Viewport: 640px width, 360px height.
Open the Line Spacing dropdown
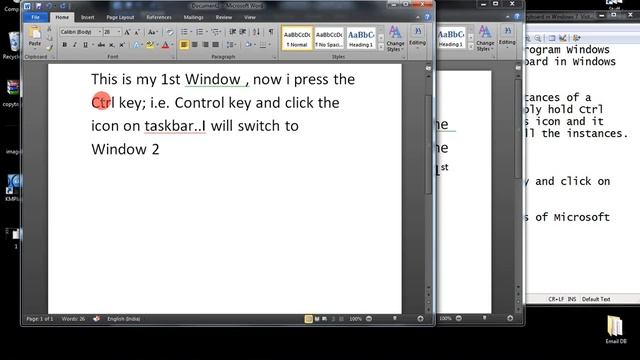pyautogui.click(x=231, y=45)
